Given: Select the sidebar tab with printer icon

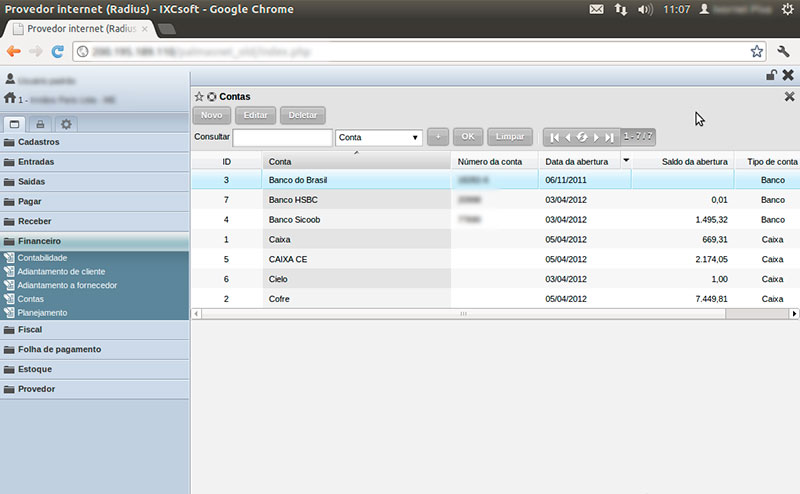Looking at the screenshot, I should click(40, 124).
